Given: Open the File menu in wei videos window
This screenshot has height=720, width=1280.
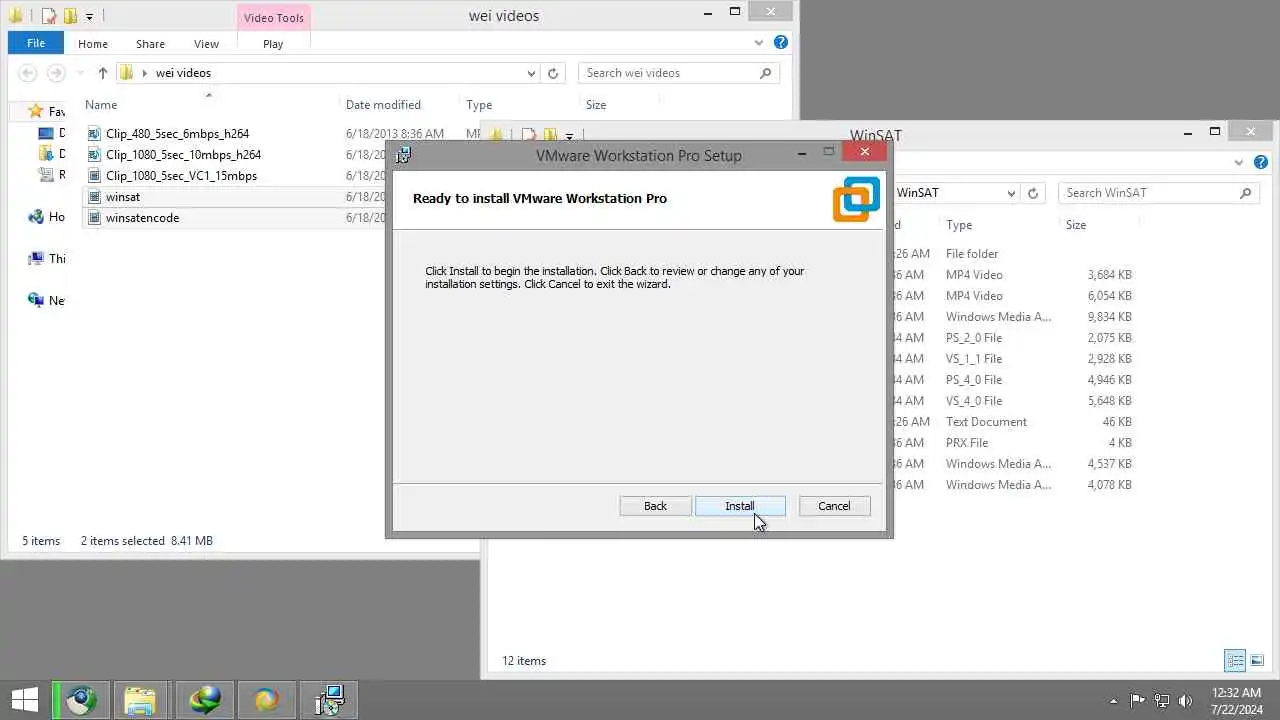Looking at the screenshot, I should (36, 43).
